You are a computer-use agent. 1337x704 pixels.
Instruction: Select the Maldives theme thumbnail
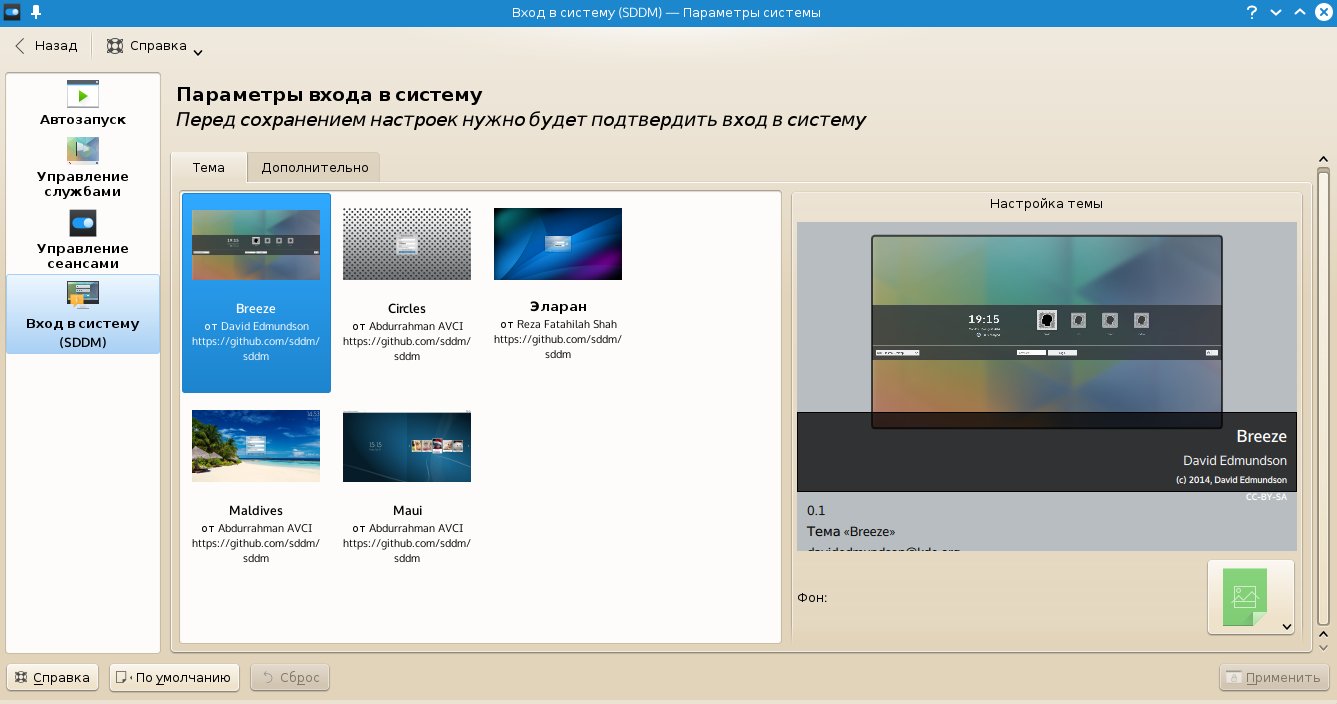[256, 446]
